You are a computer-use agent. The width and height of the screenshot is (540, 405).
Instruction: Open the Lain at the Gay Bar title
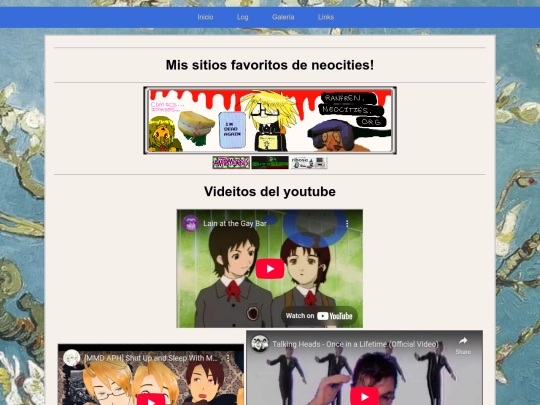click(235, 224)
